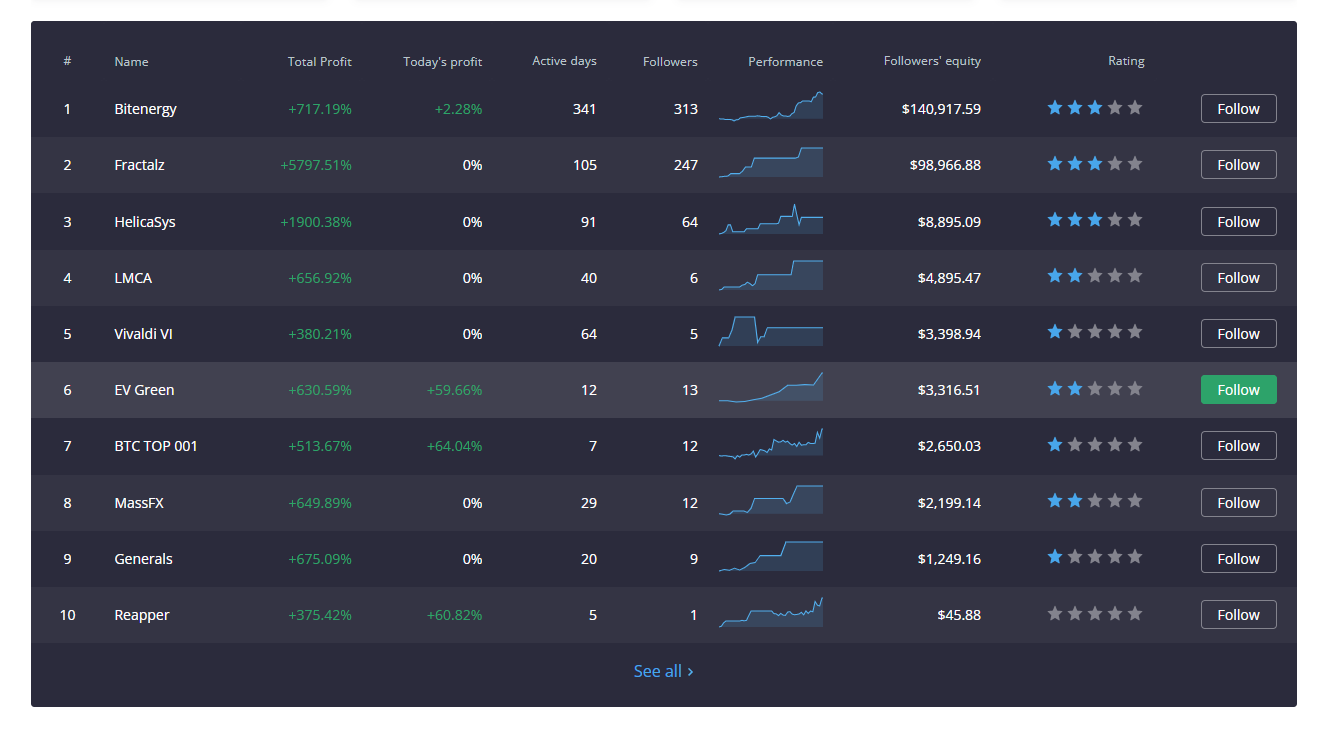Follow the Fractalz strategy
The height and width of the screenshot is (736, 1327).
(x=1238, y=165)
